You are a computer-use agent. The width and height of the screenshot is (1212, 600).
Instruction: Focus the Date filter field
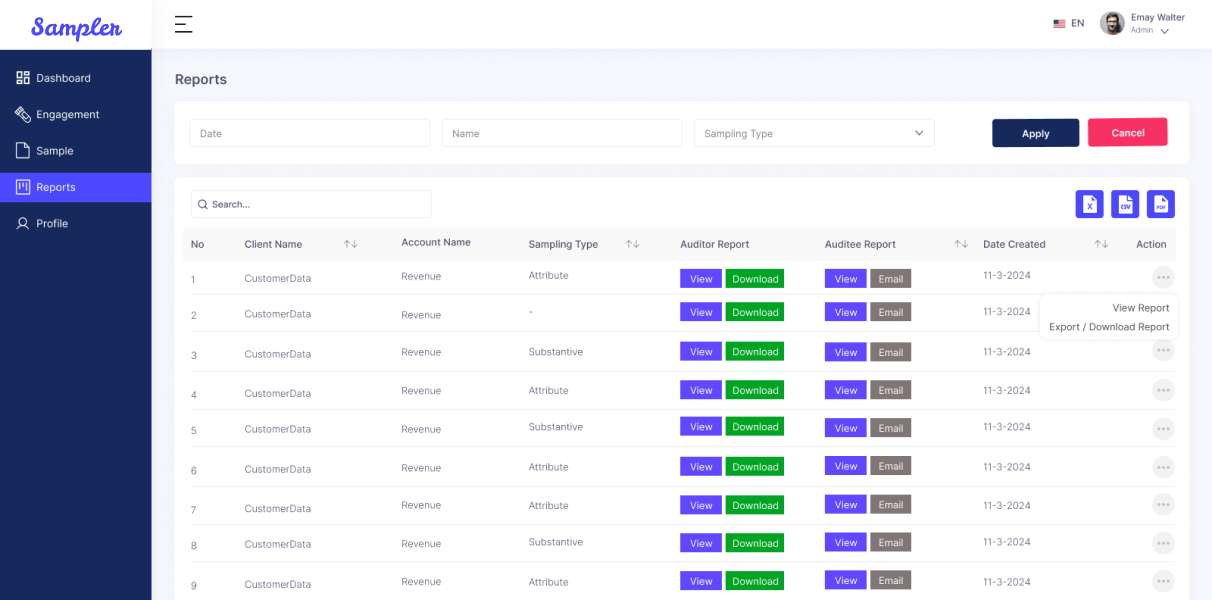310,133
